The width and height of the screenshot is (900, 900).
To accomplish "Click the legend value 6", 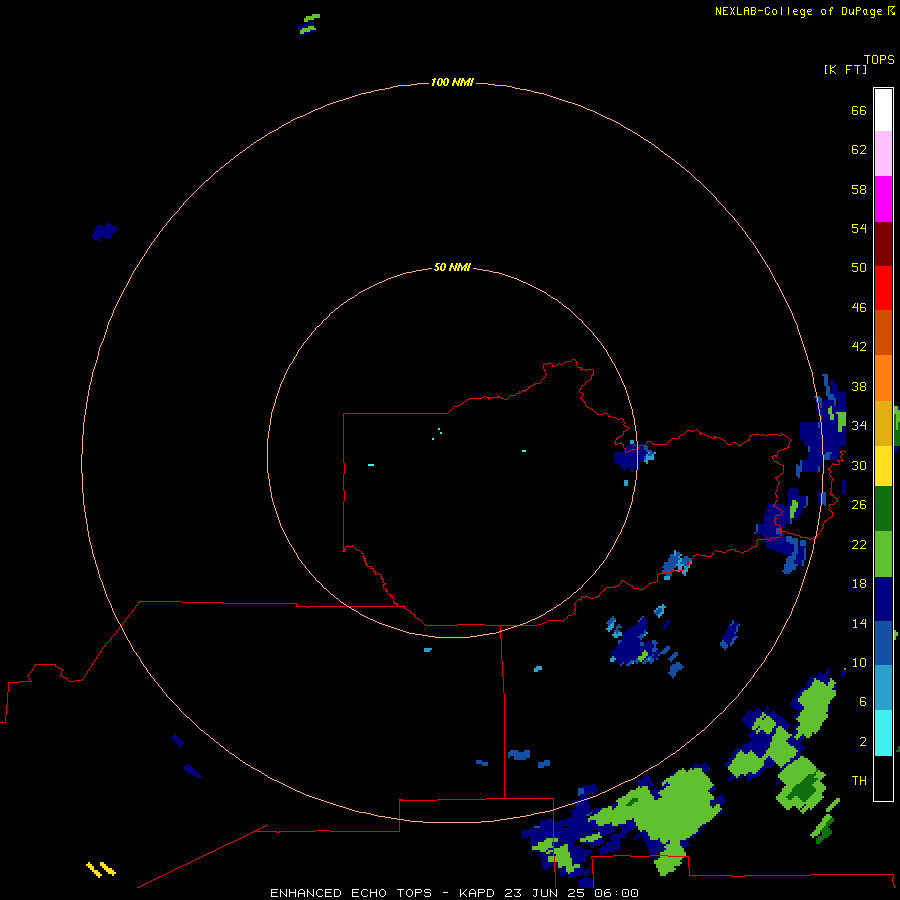I will click(863, 701).
